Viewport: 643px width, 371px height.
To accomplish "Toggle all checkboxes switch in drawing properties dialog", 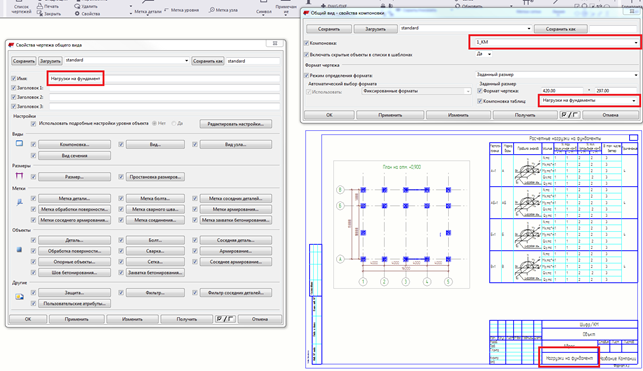I will (x=225, y=319).
